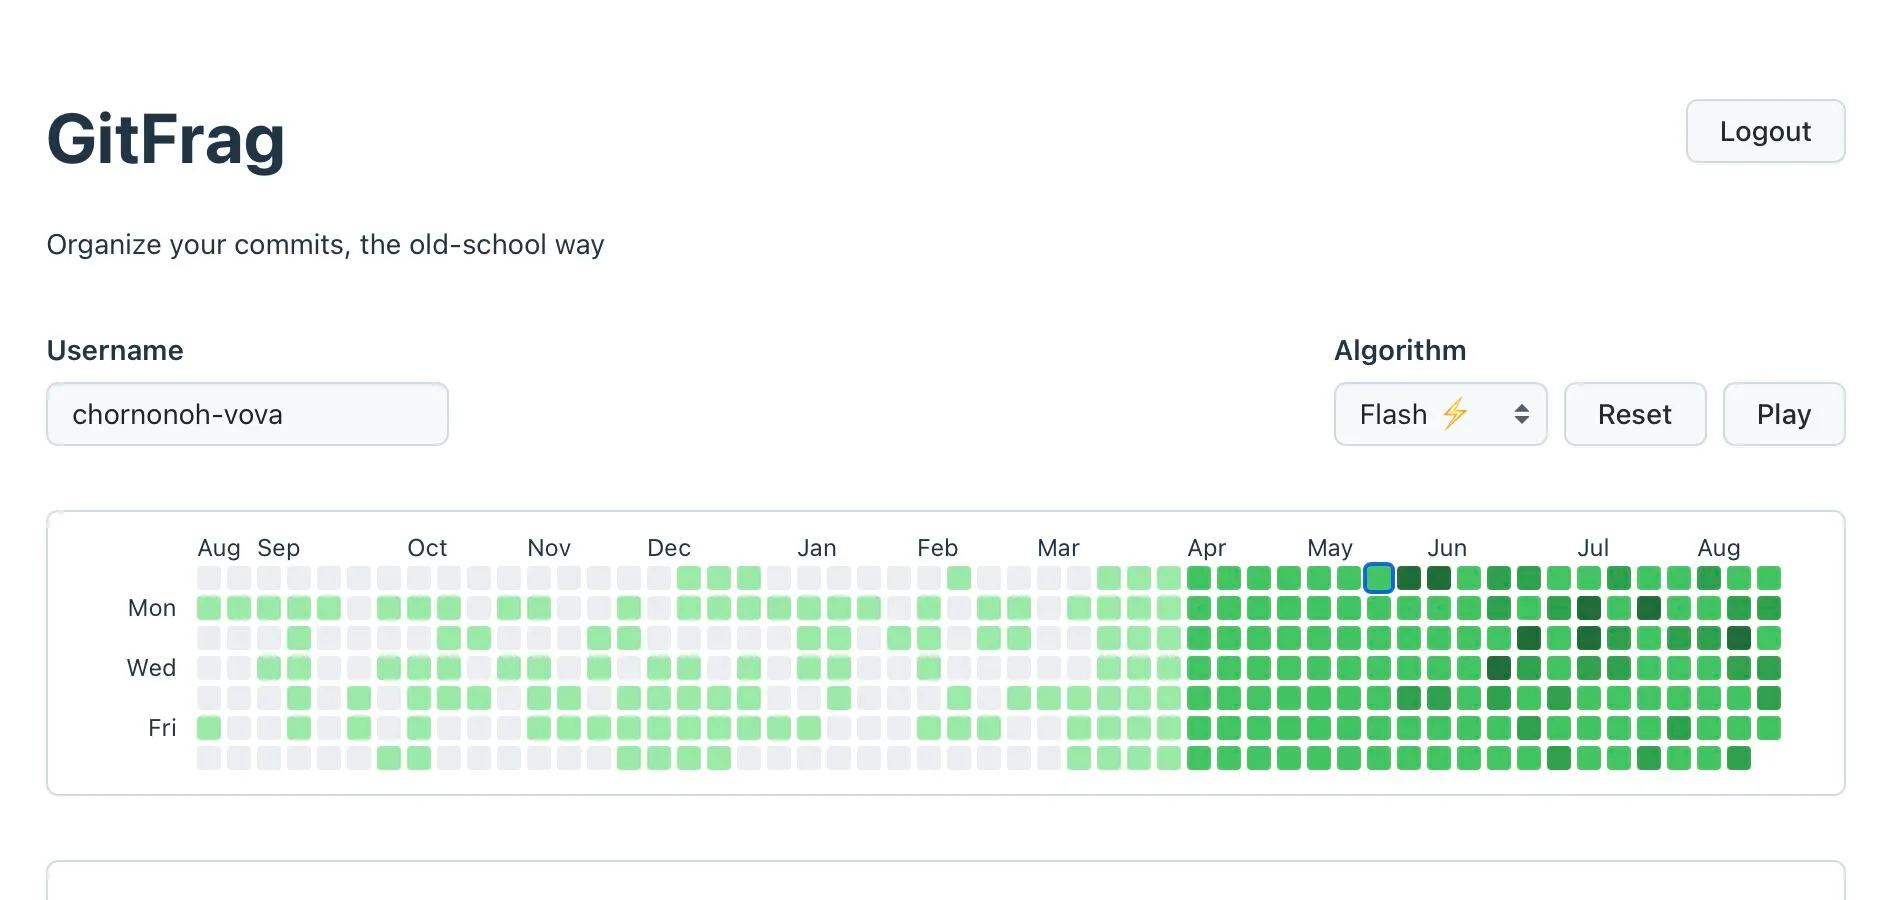Image resolution: width=1900 pixels, height=900 pixels.
Task: Click the first cell in the Mon row
Action: [209, 608]
